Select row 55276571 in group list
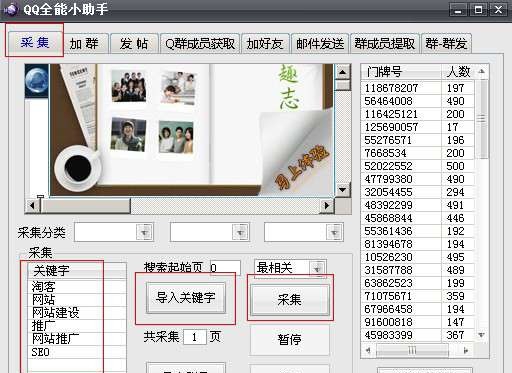The image size is (512, 373). (417, 140)
